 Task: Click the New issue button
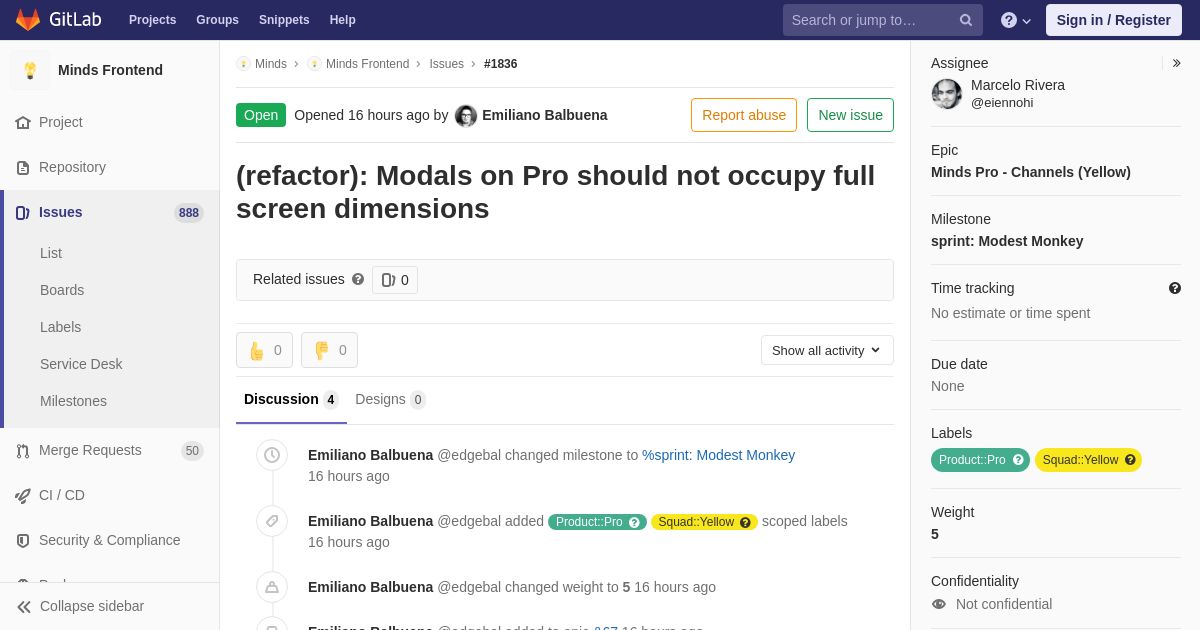coord(850,115)
